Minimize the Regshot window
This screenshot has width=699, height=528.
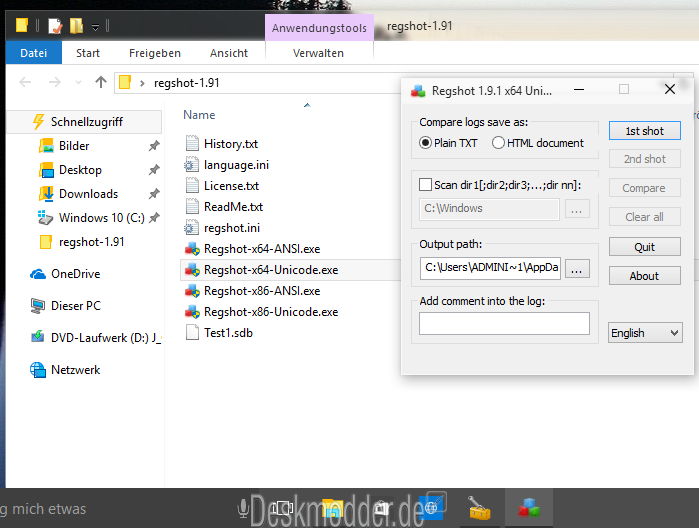[x=579, y=90]
